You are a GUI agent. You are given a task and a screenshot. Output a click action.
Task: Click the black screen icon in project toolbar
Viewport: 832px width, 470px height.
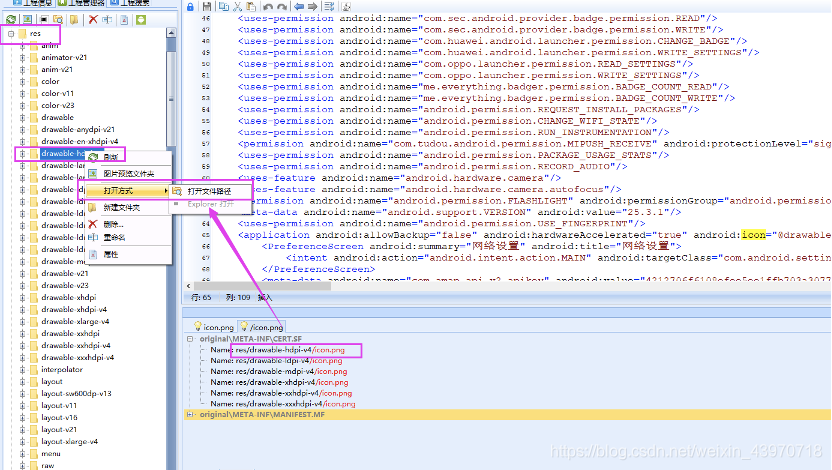[44, 20]
